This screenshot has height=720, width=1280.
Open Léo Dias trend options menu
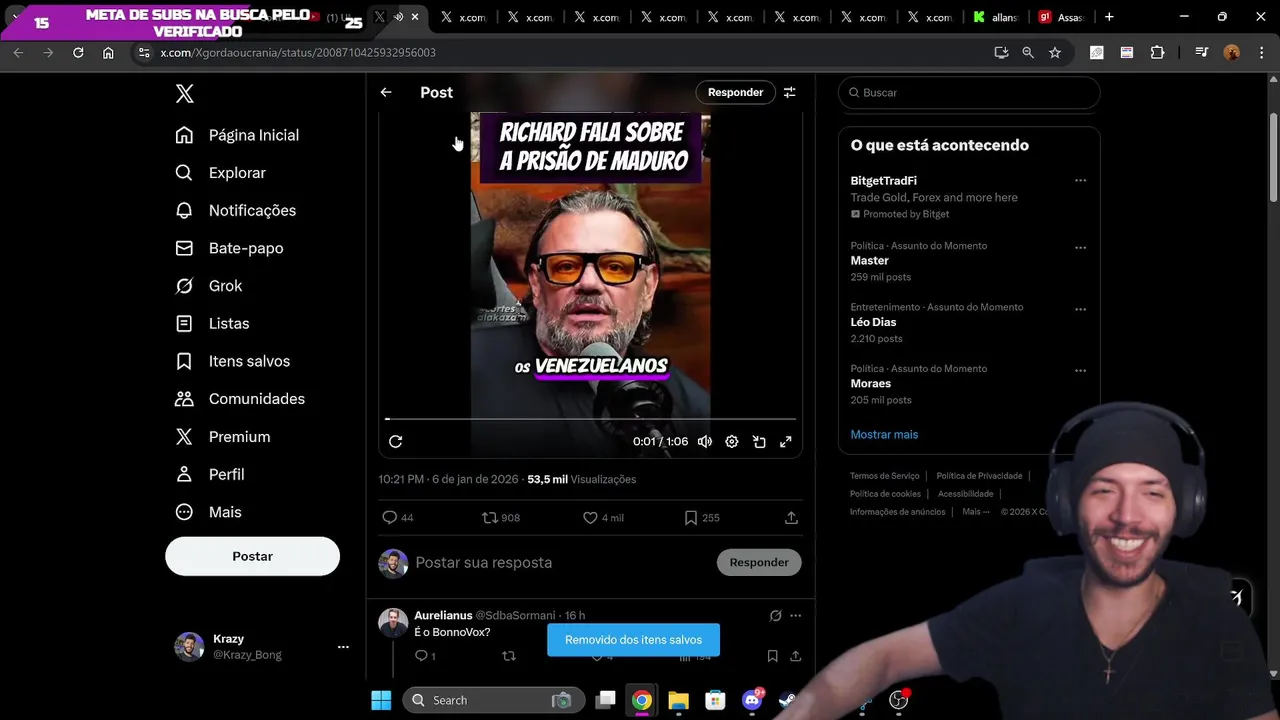(x=1080, y=309)
